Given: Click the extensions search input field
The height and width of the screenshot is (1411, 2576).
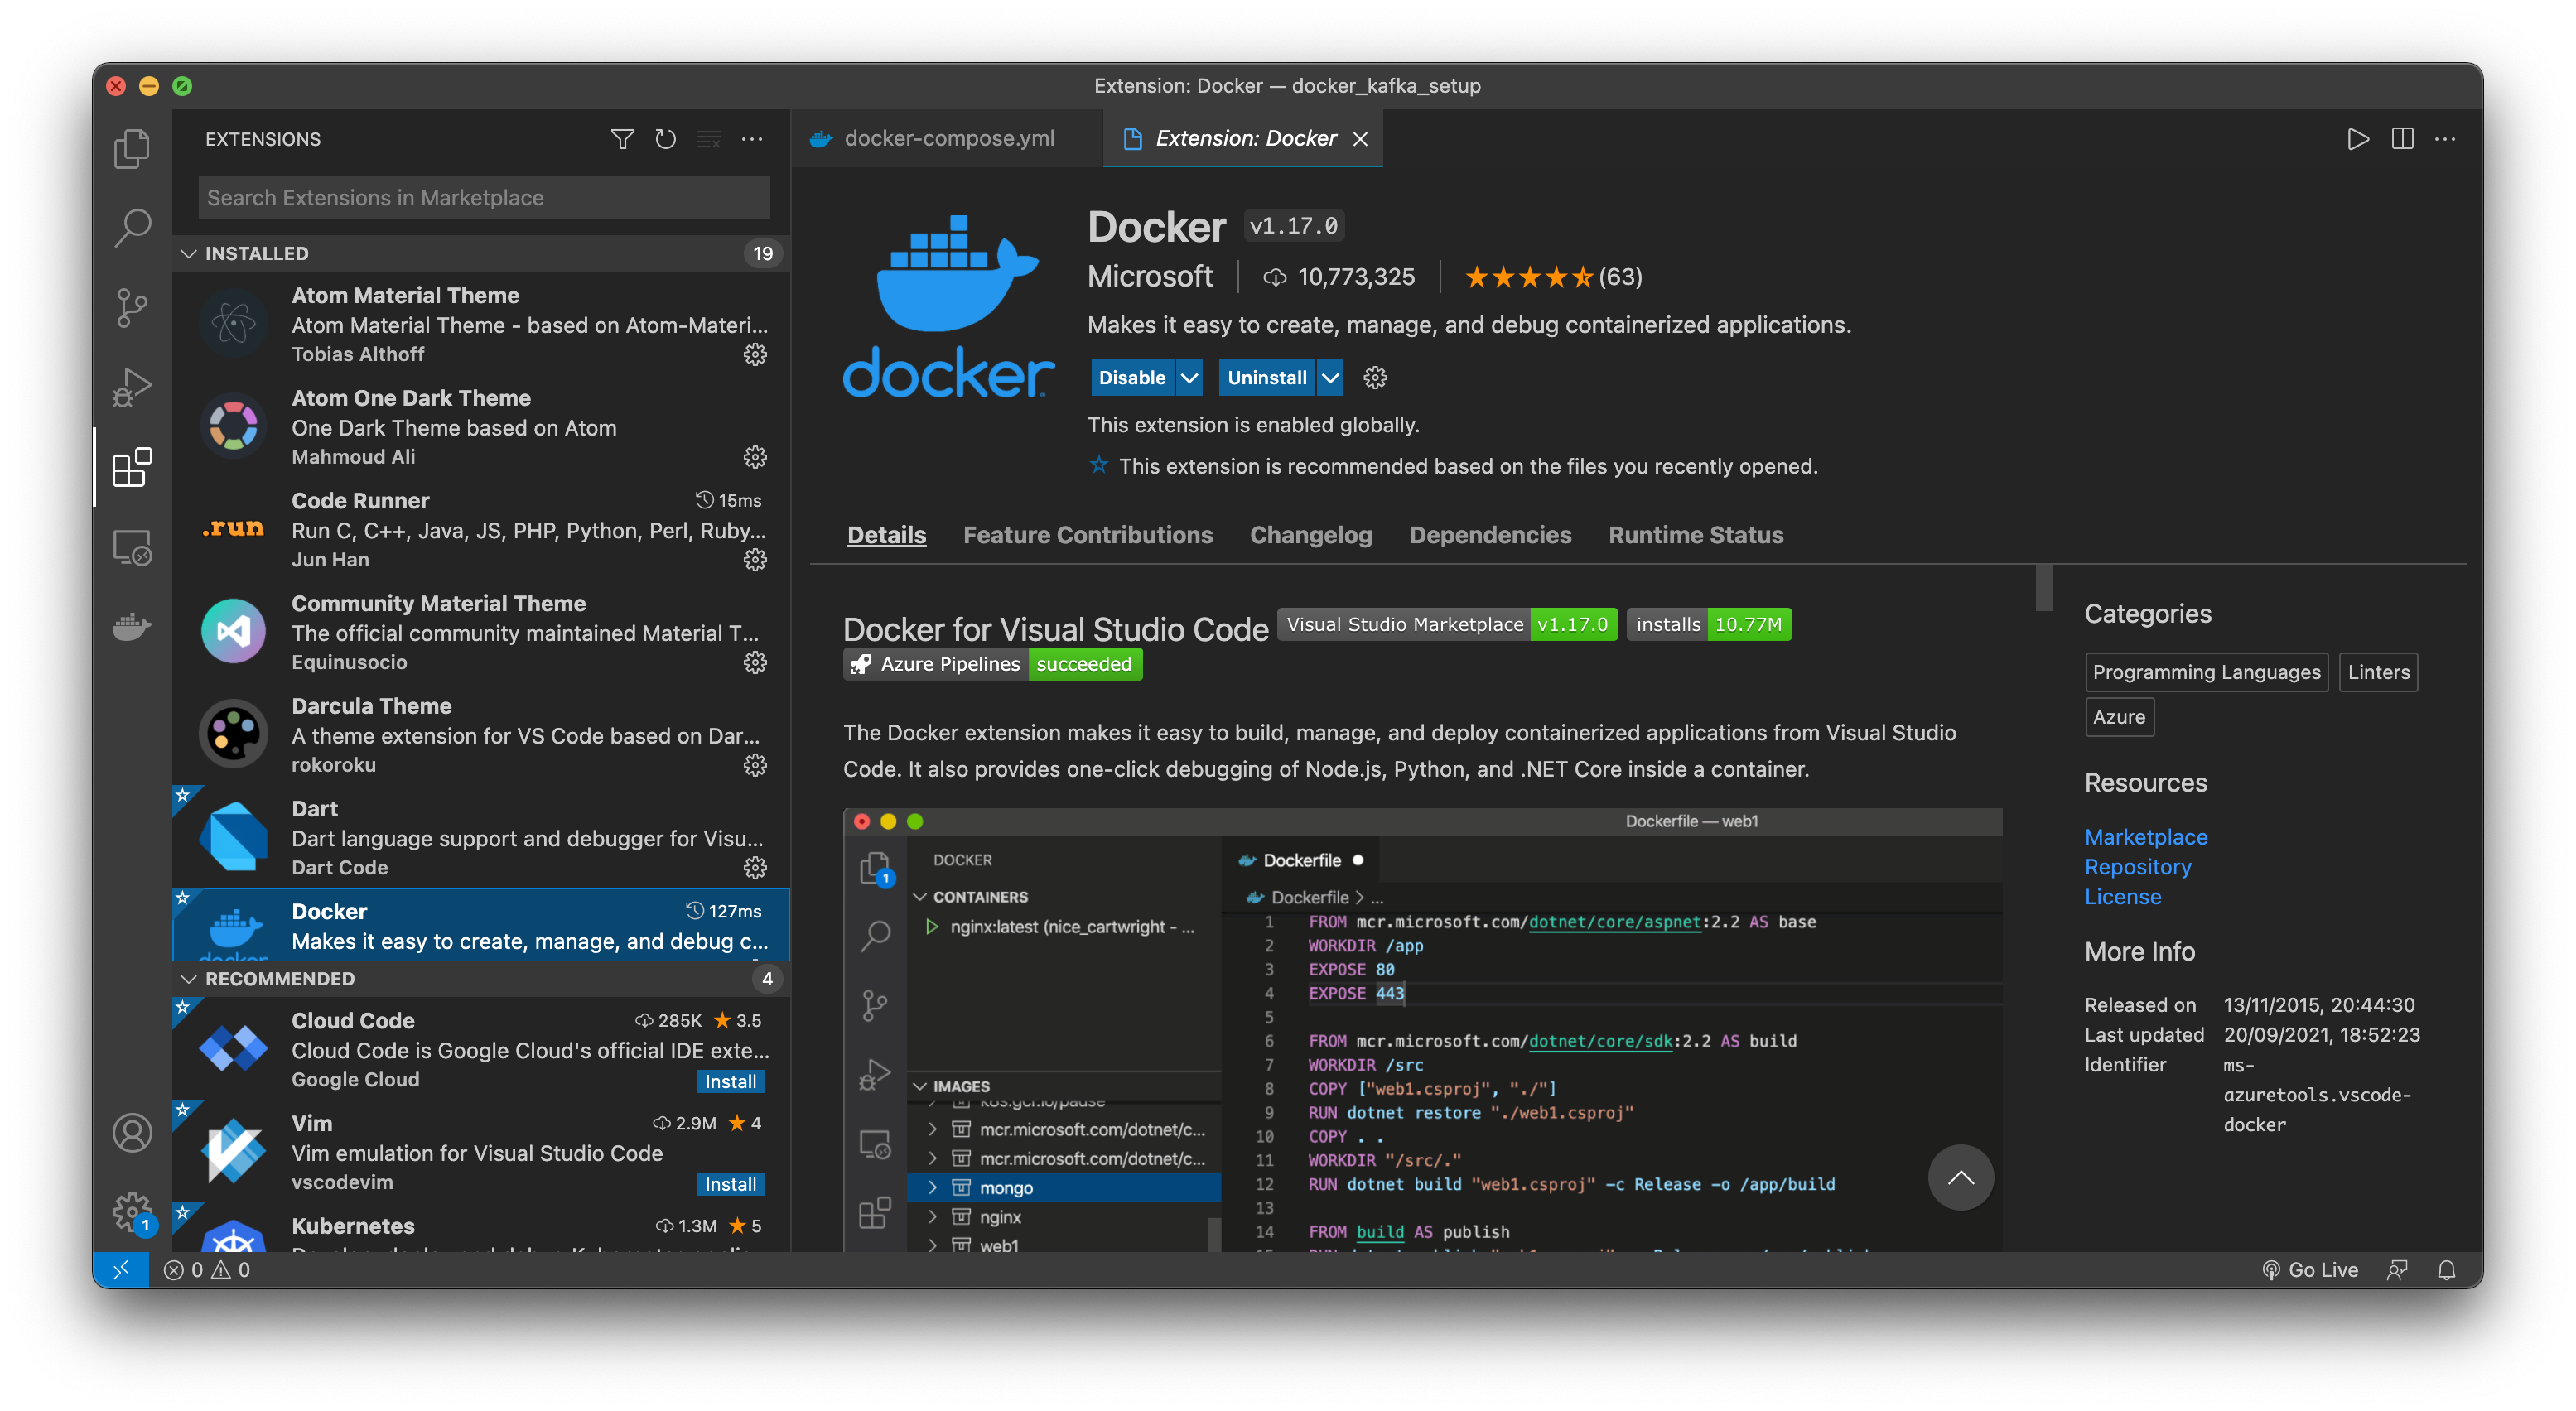Looking at the screenshot, I should [480, 196].
